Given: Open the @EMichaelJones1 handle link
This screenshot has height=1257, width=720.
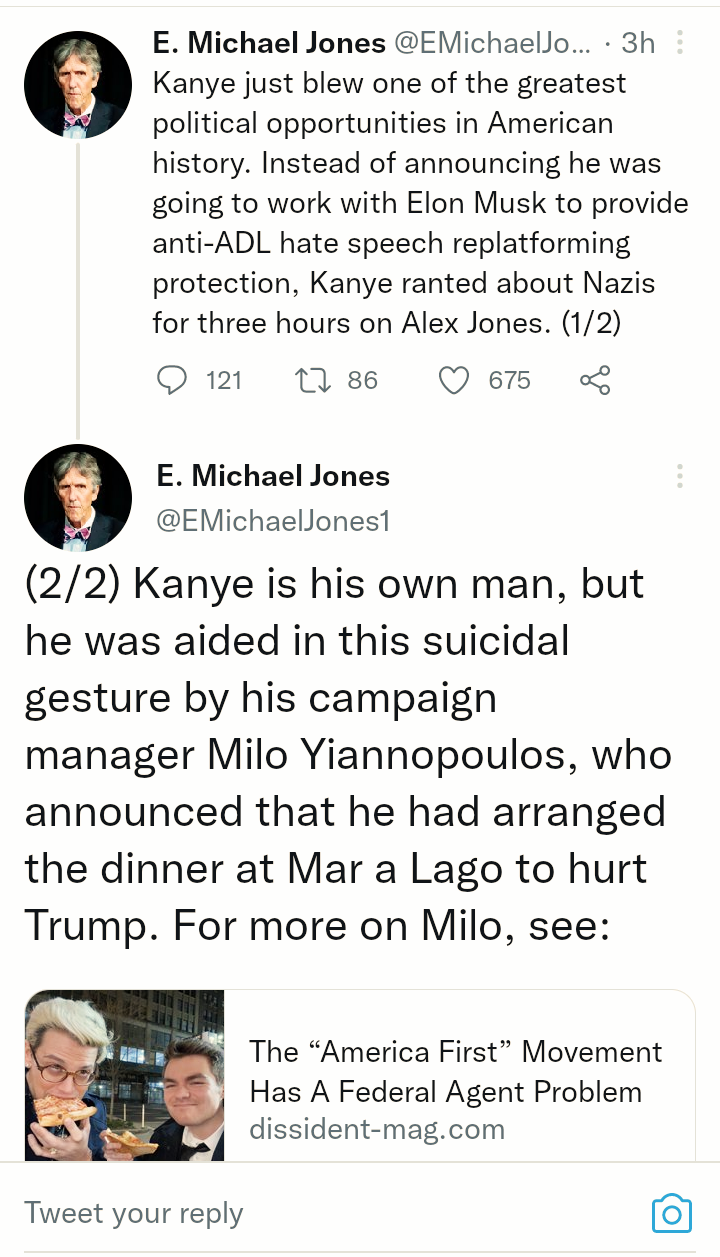Looking at the screenshot, I should coord(273,520).
